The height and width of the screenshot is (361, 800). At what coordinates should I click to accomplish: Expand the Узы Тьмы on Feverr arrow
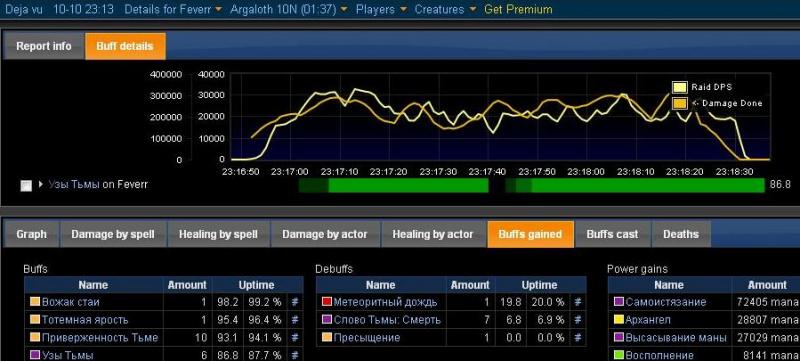pyautogui.click(x=41, y=184)
